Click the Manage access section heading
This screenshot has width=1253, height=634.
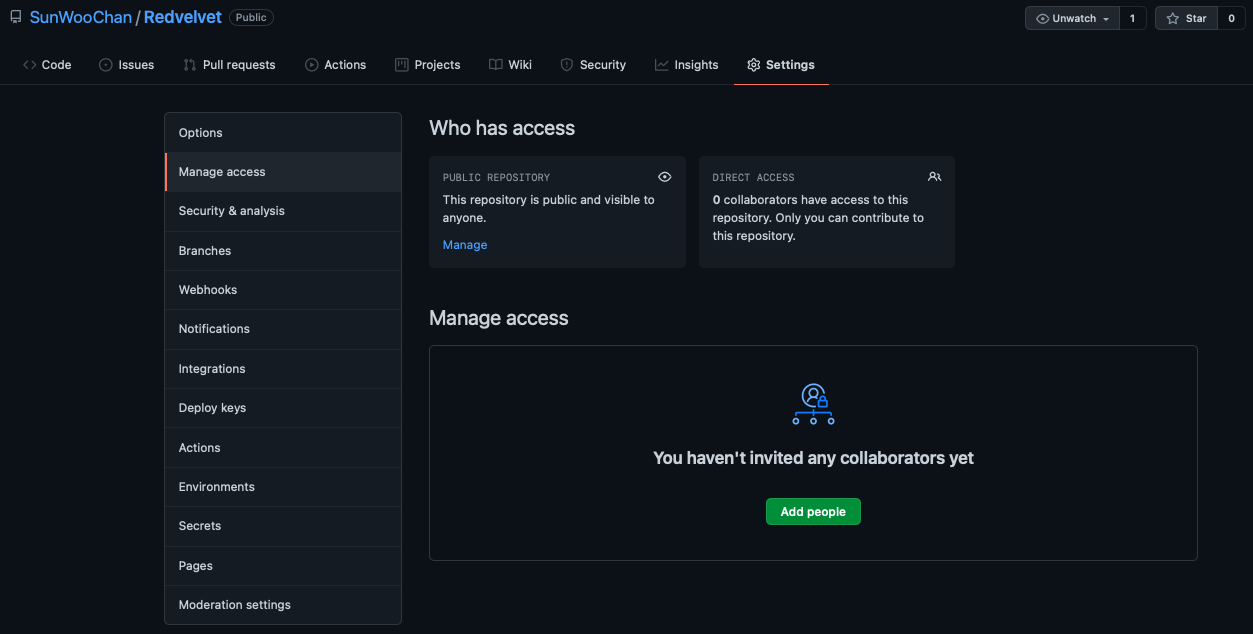tap(499, 318)
